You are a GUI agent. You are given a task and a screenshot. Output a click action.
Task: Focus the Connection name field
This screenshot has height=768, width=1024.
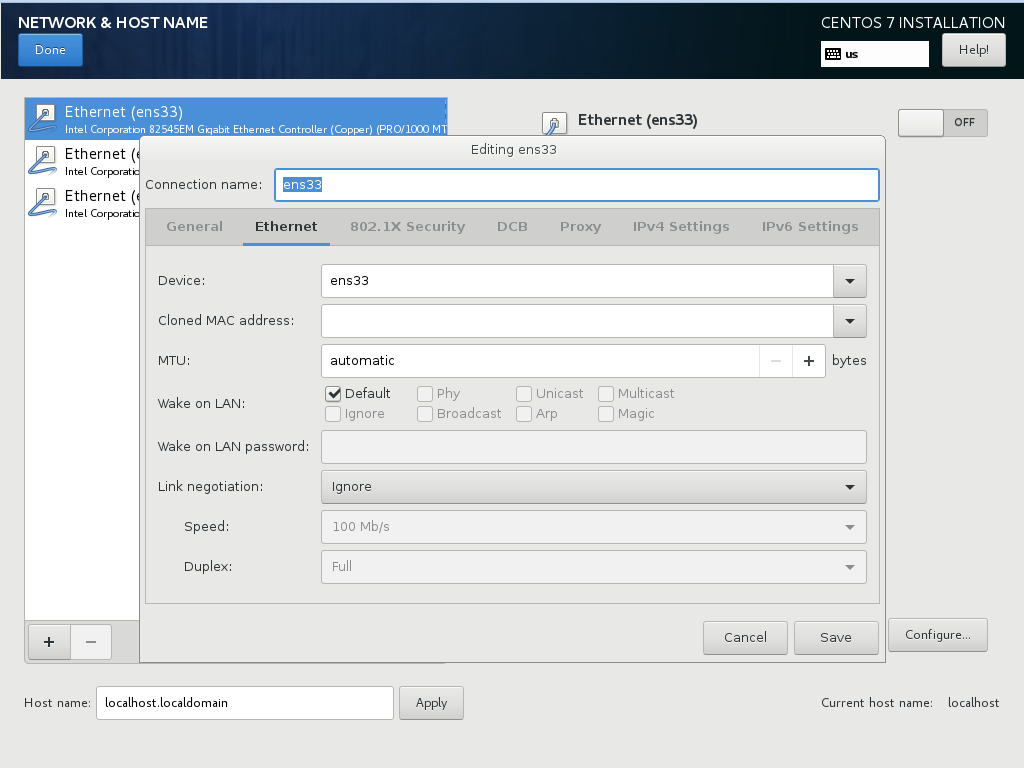click(577, 185)
